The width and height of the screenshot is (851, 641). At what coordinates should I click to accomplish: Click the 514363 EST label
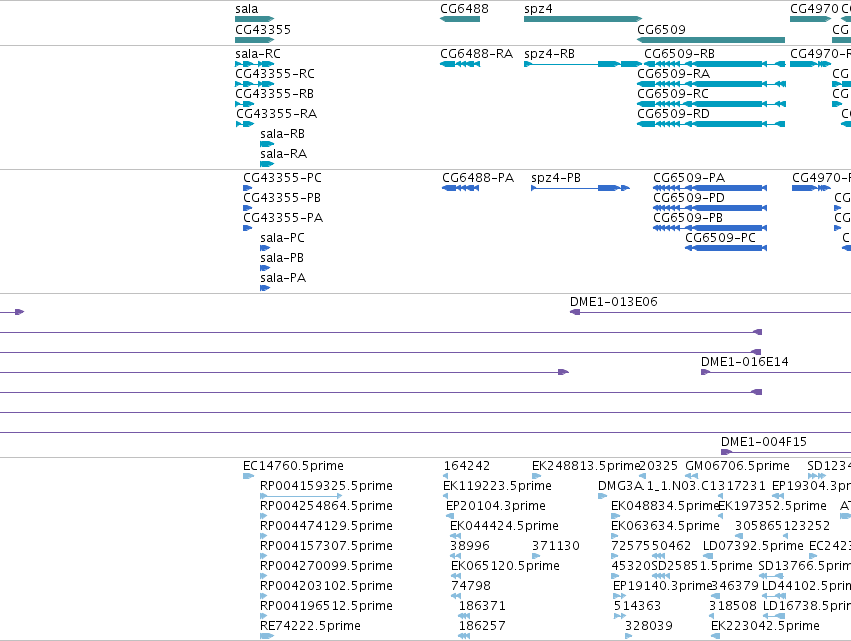(x=637, y=606)
